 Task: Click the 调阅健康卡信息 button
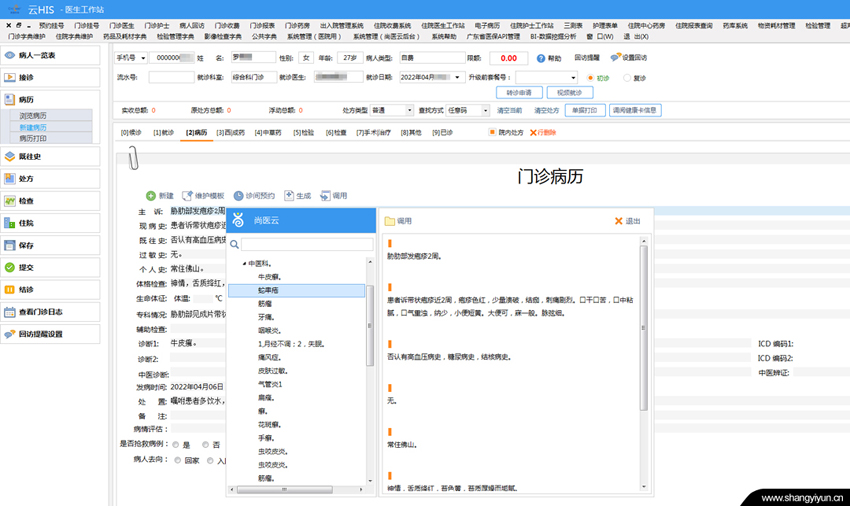coord(635,111)
